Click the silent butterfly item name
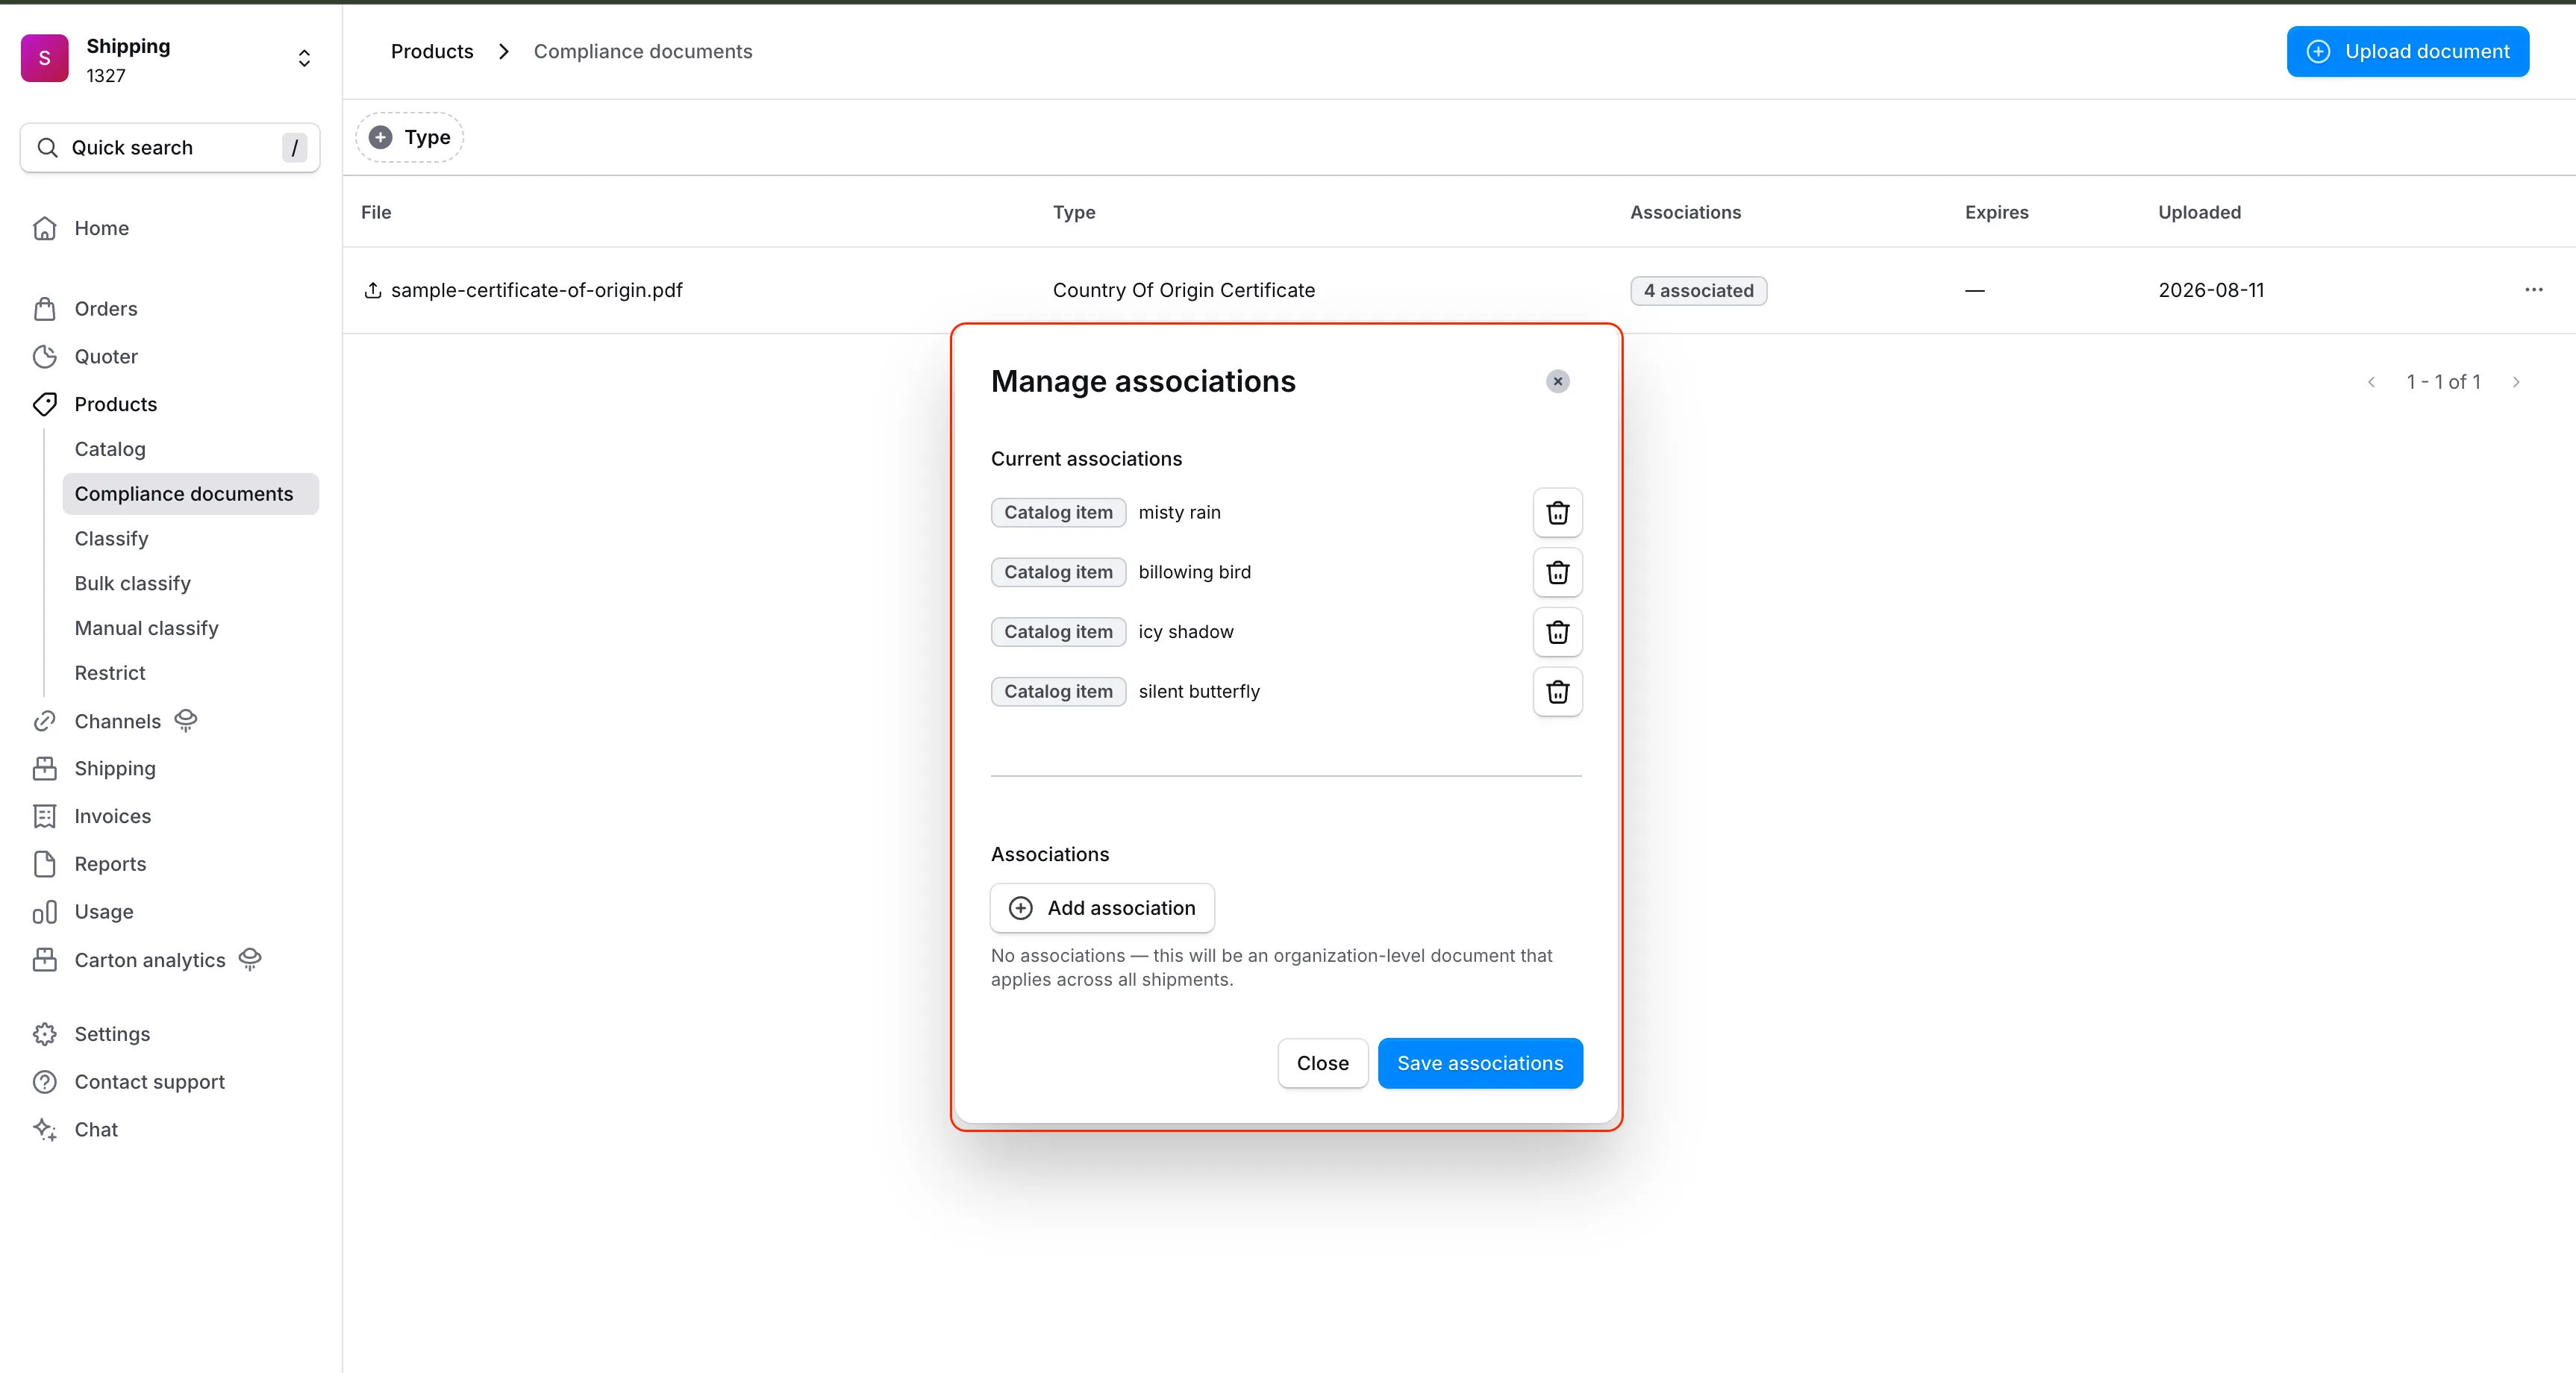 (x=1199, y=691)
